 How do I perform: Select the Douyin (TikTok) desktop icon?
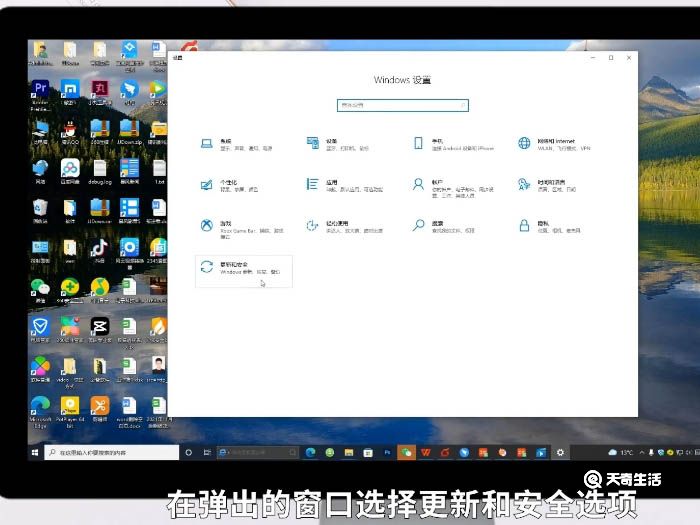coord(100,250)
